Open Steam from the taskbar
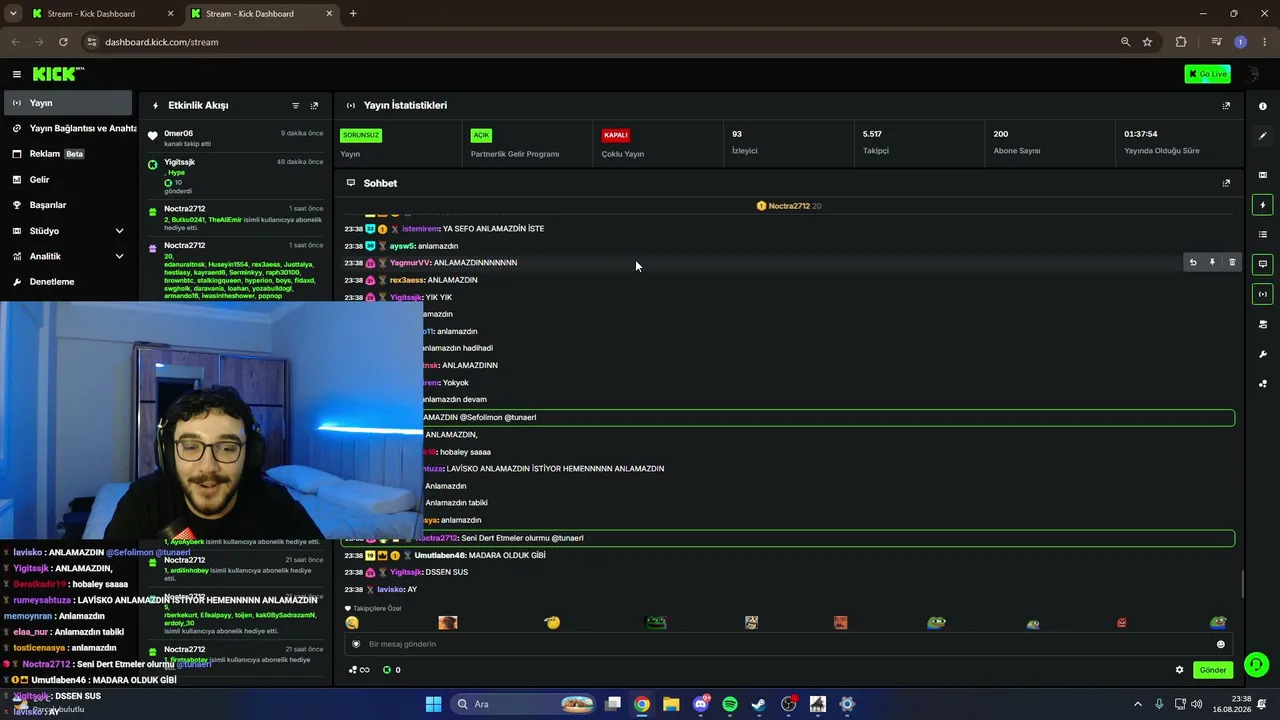Image resolution: width=1280 pixels, height=720 pixels. pyautogui.click(x=759, y=704)
